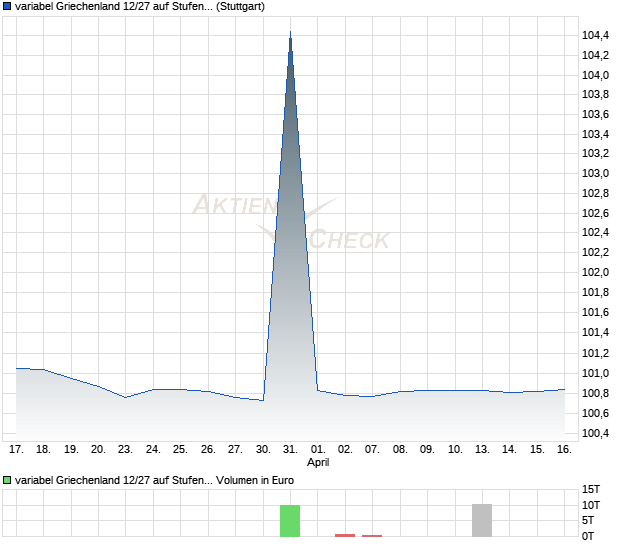Click the '01.' date label on the x-axis
The height and width of the screenshot is (546, 620).
click(x=318, y=450)
